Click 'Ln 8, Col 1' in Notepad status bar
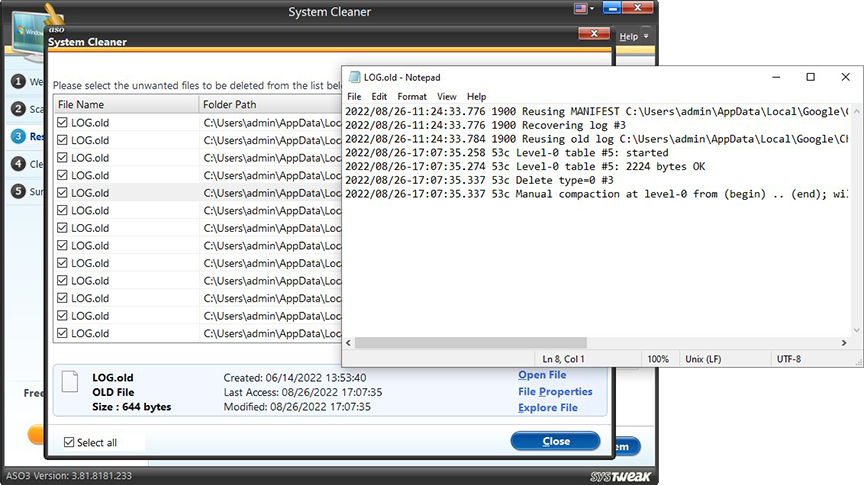The image size is (864, 485). (563, 359)
